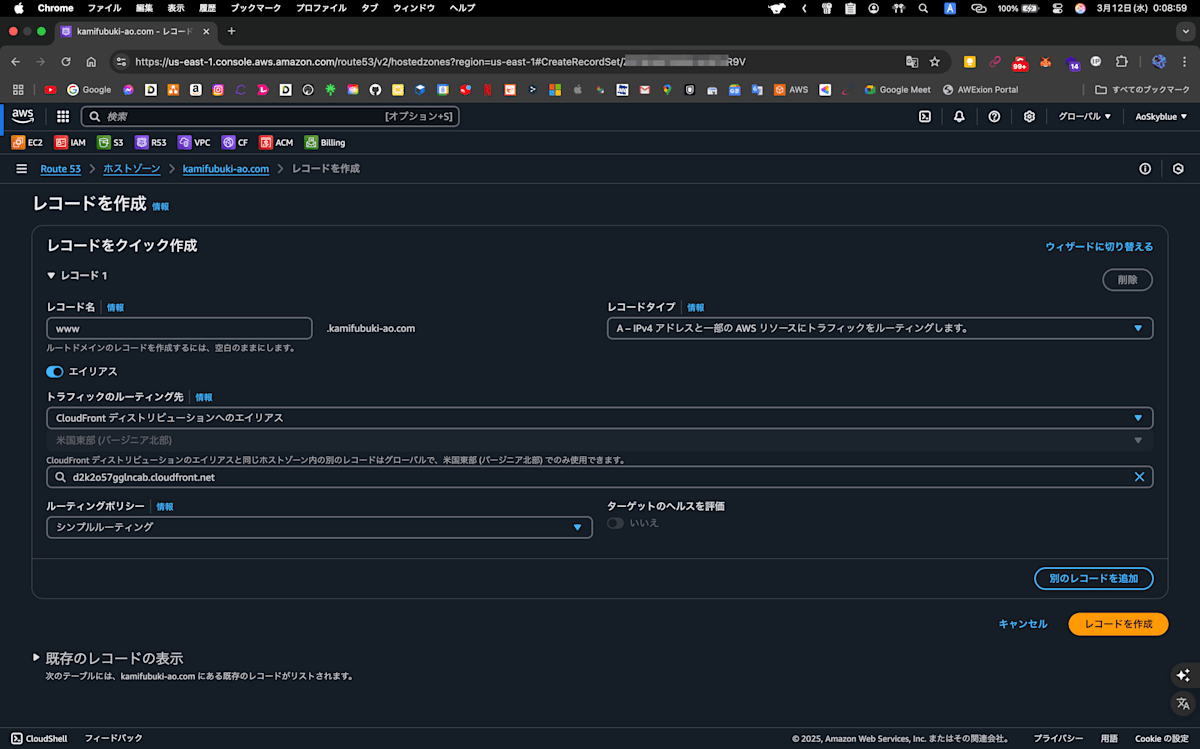
Task: Open the AWS services grid menu
Action: click(x=63, y=116)
